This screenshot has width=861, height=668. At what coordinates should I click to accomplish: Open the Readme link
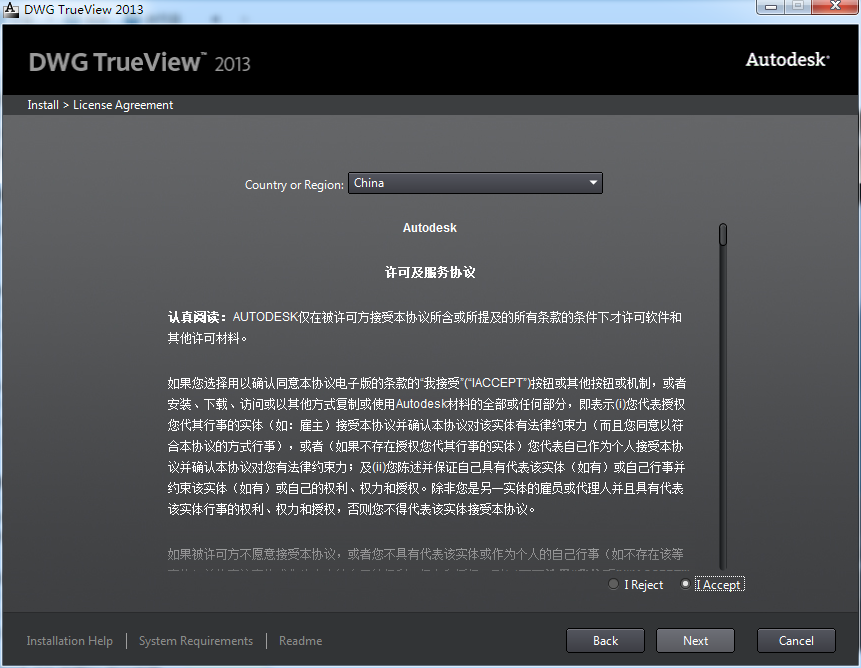(x=300, y=641)
